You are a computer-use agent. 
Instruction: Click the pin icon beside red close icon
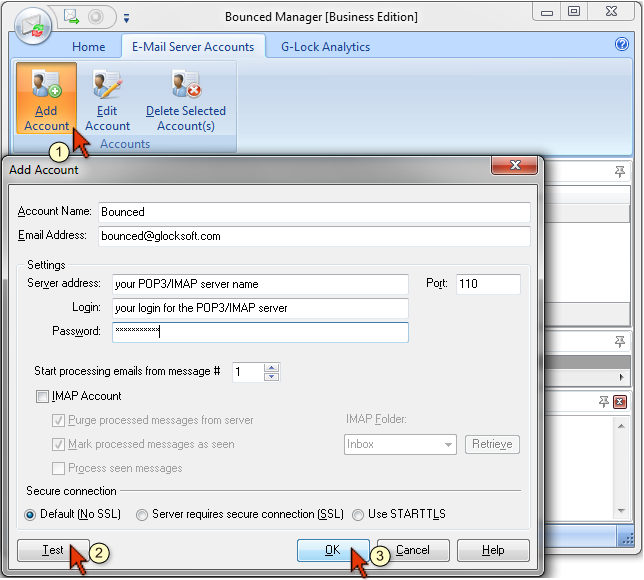603,401
